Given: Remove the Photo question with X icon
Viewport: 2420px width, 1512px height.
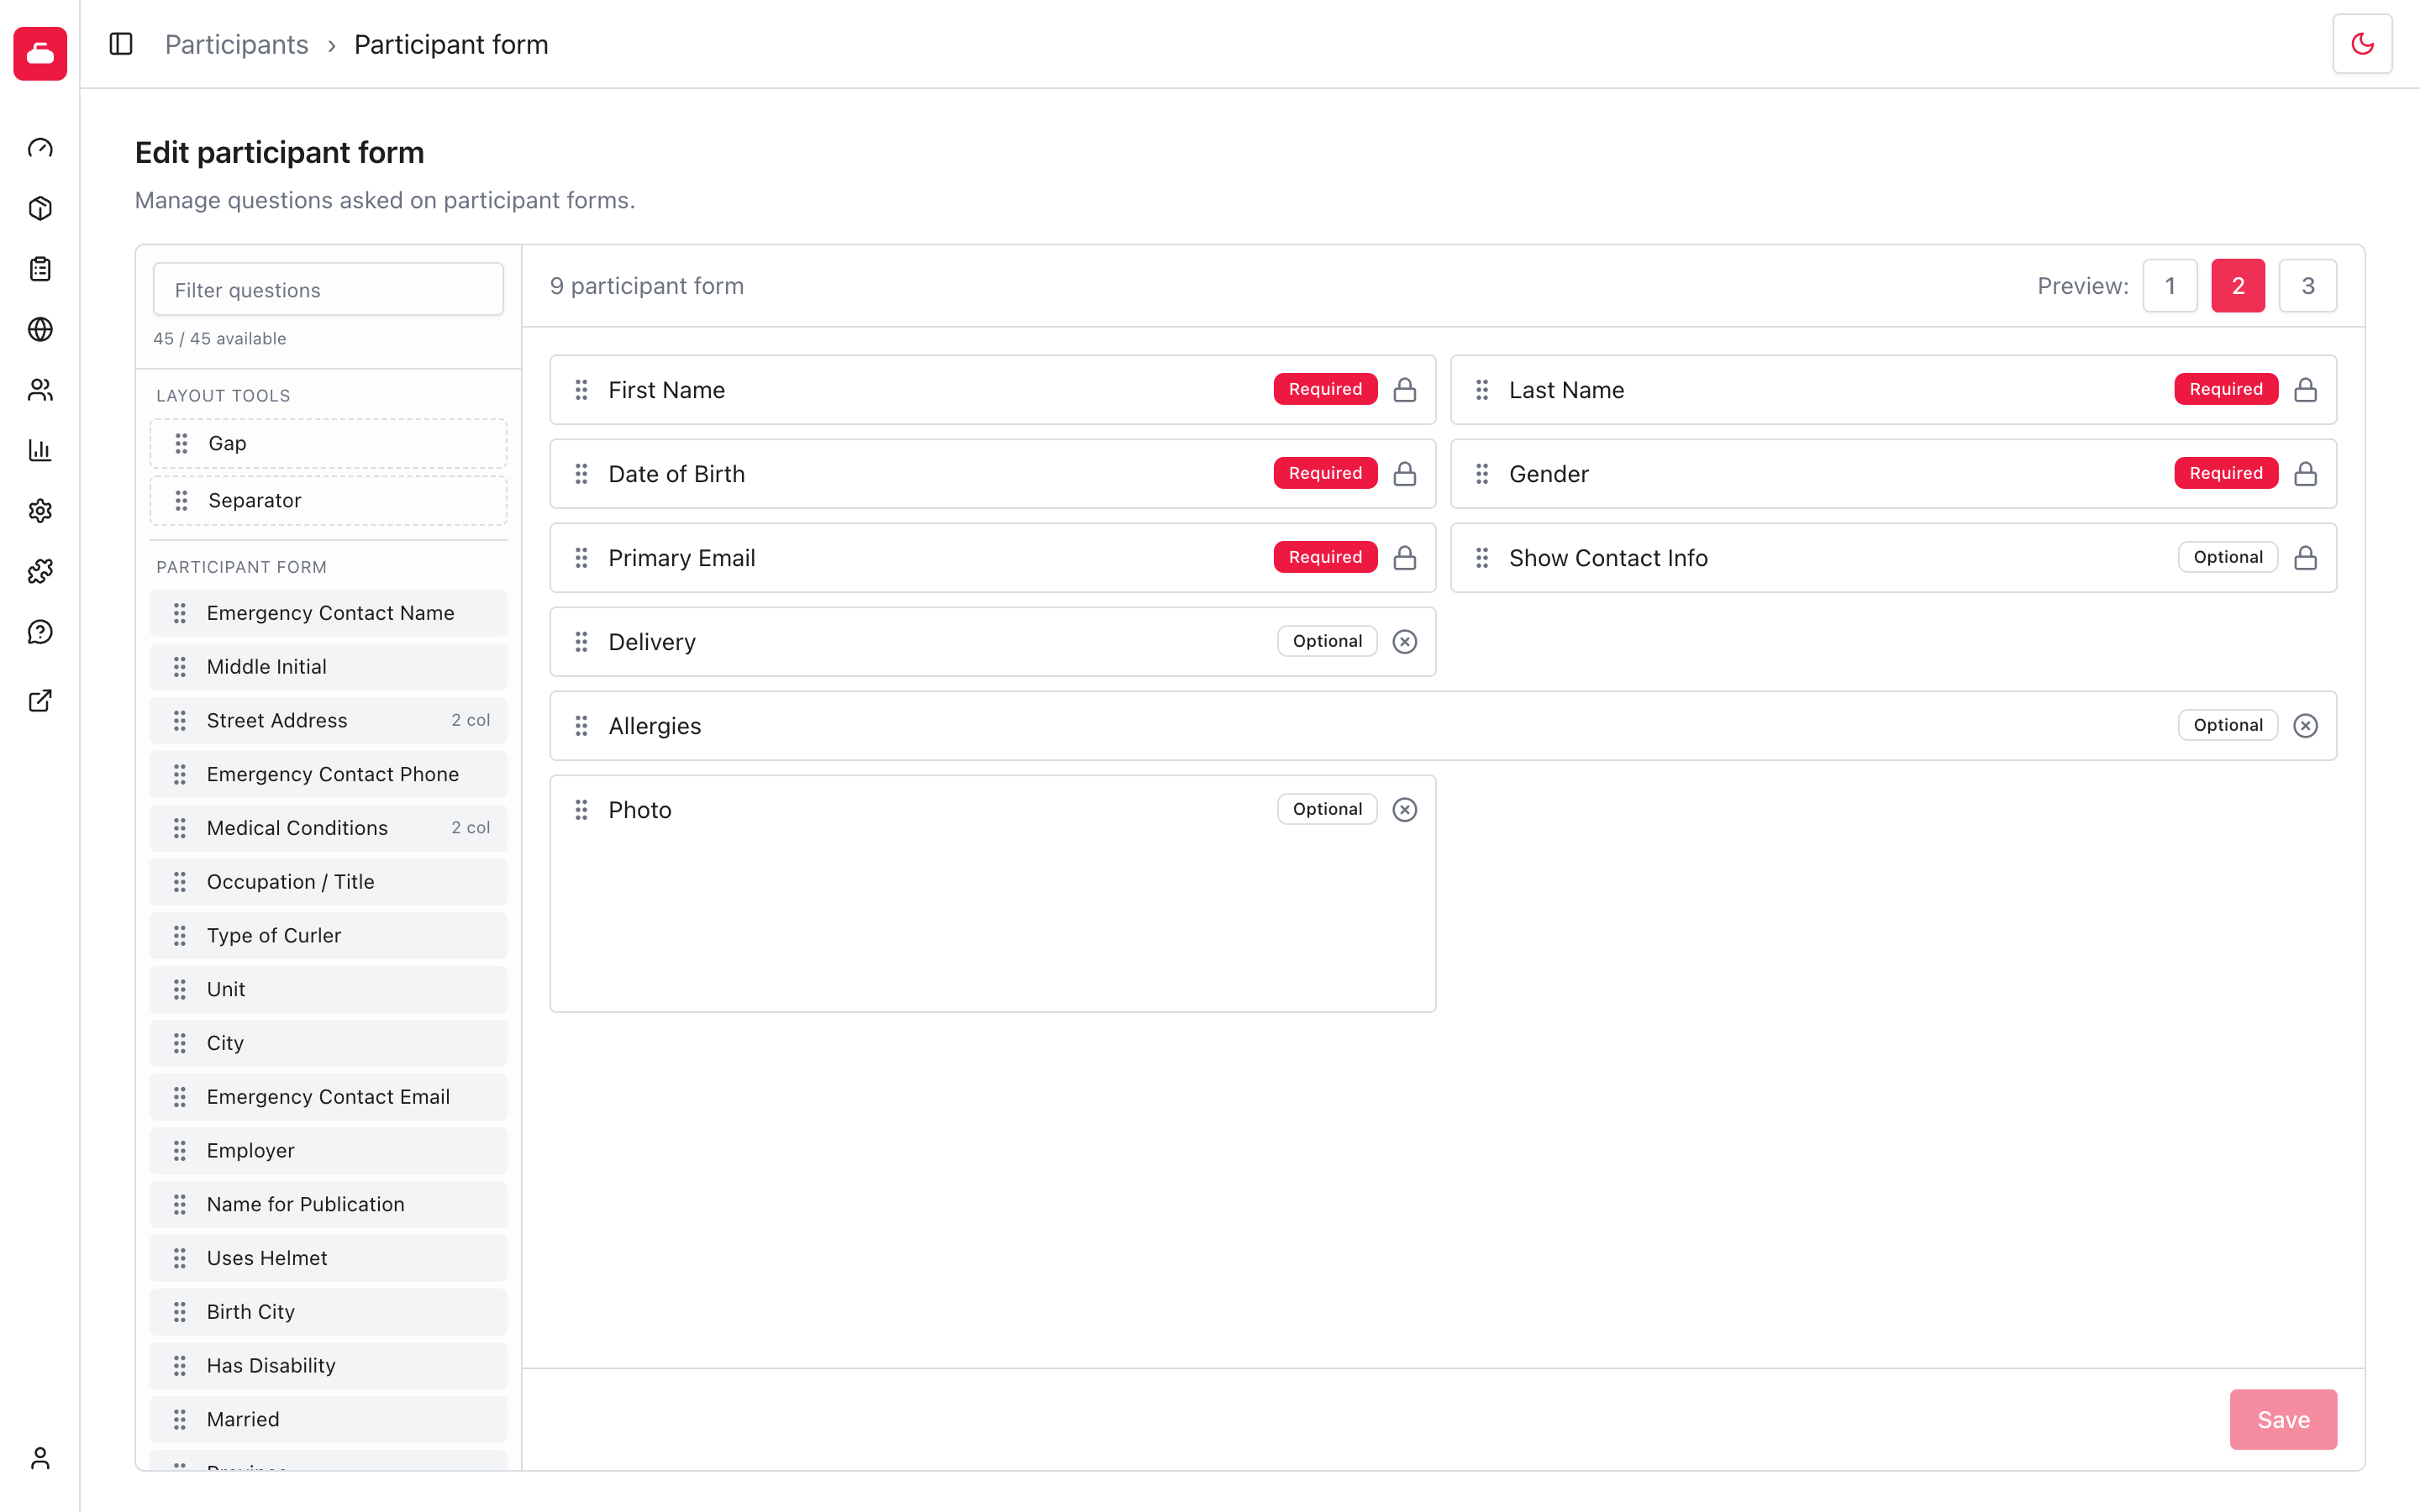Looking at the screenshot, I should point(1404,810).
